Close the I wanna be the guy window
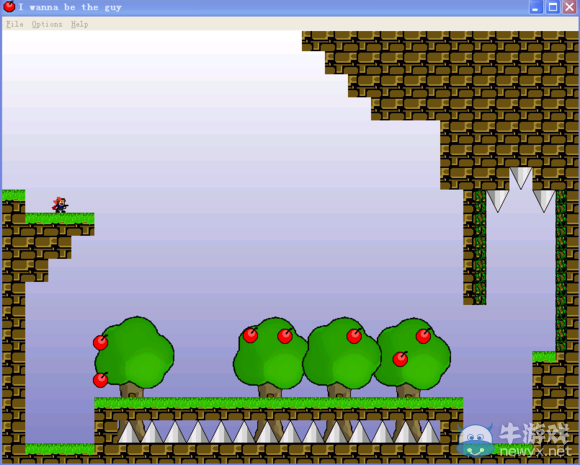Image resolution: width=580 pixels, height=465 pixels. [x=570, y=7]
